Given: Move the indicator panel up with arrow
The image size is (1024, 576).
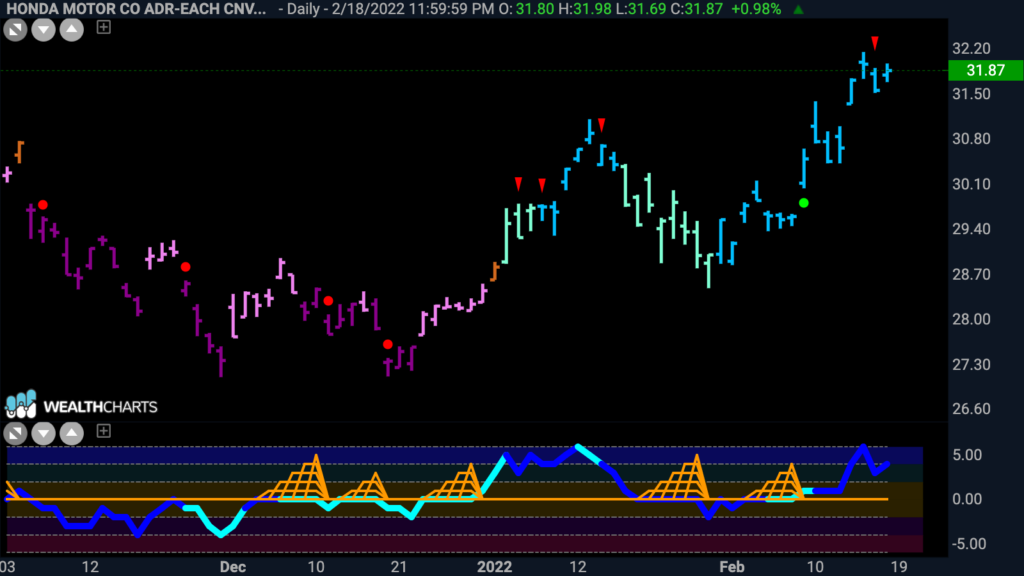Looking at the screenshot, I should [x=72, y=433].
